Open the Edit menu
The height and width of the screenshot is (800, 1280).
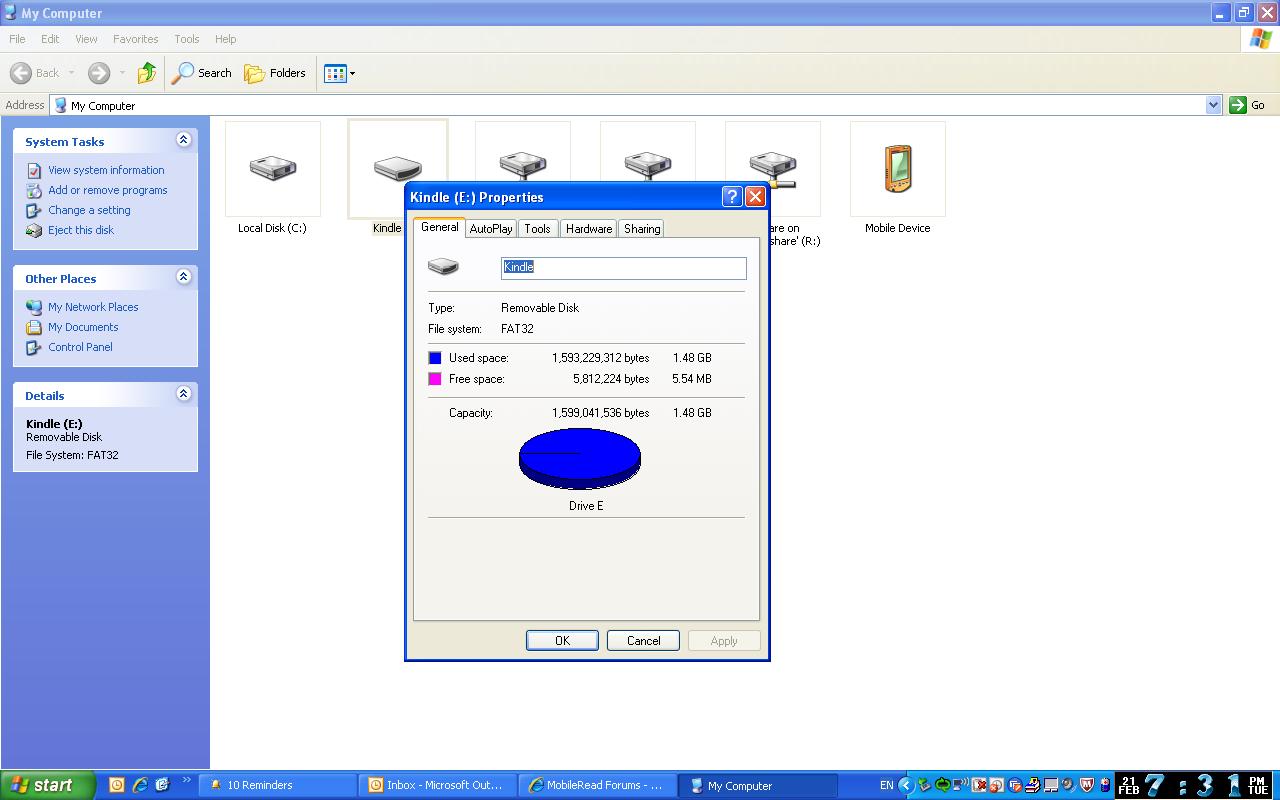point(50,39)
